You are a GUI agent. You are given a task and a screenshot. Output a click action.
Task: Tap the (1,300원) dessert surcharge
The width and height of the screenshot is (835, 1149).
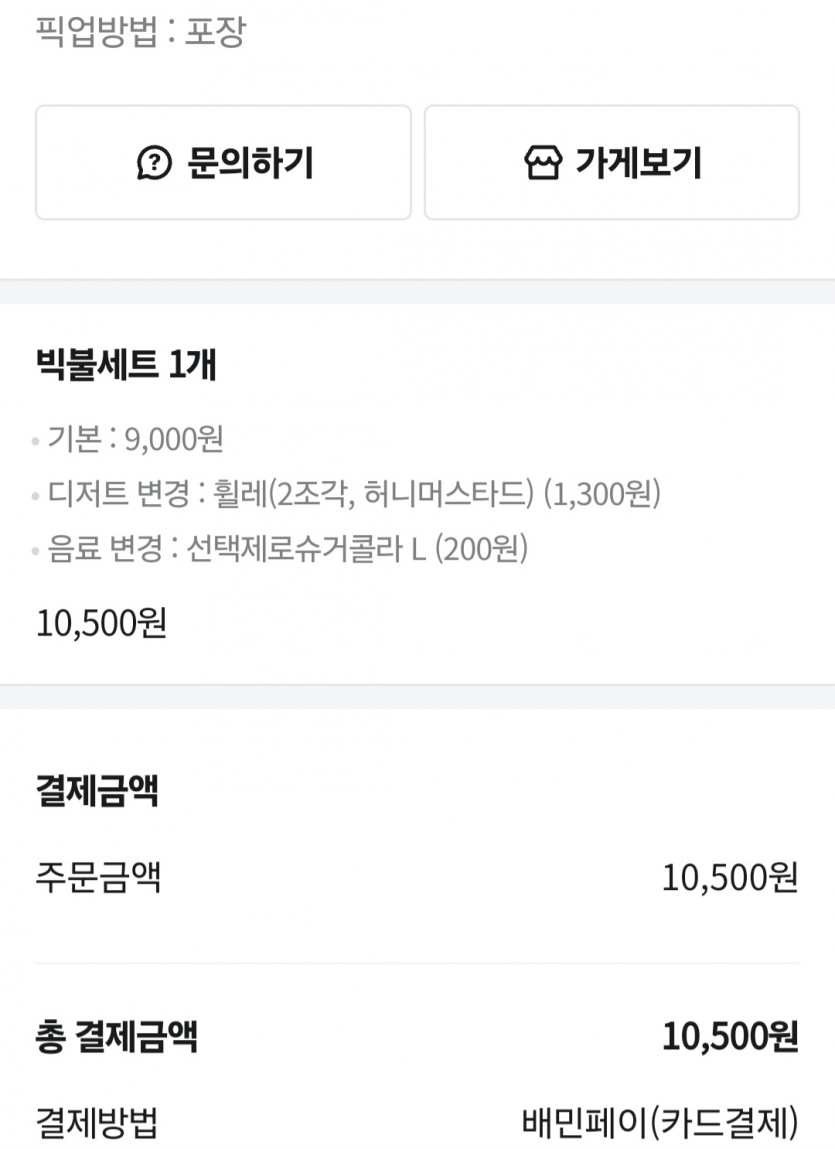pos(602,494)
